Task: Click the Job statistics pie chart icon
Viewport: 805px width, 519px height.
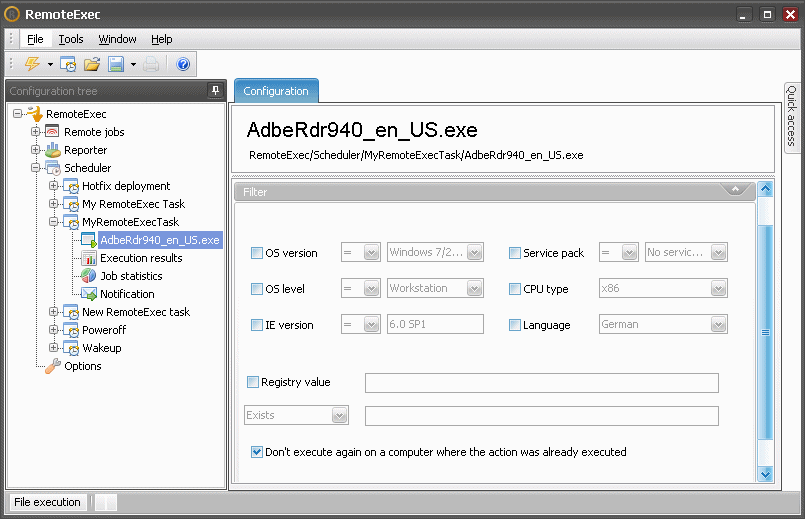Action: [89, 276]
